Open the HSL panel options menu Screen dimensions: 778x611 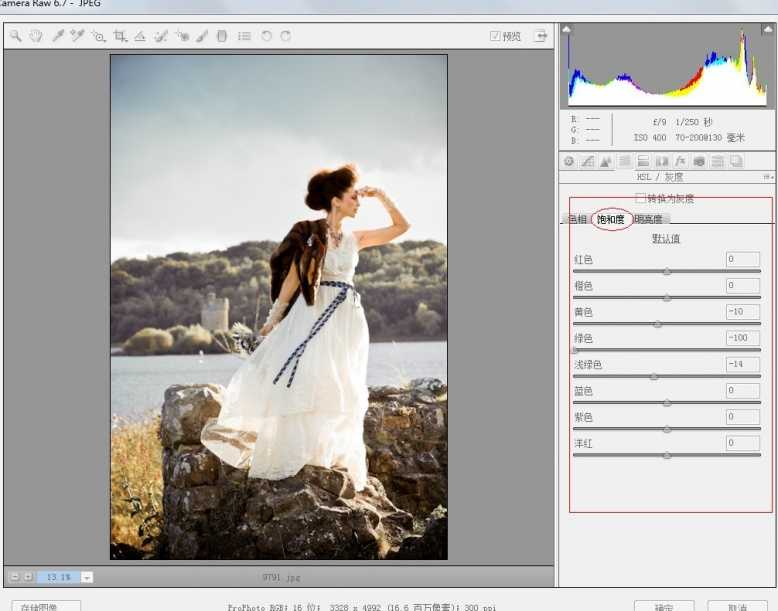coord(767,177)
